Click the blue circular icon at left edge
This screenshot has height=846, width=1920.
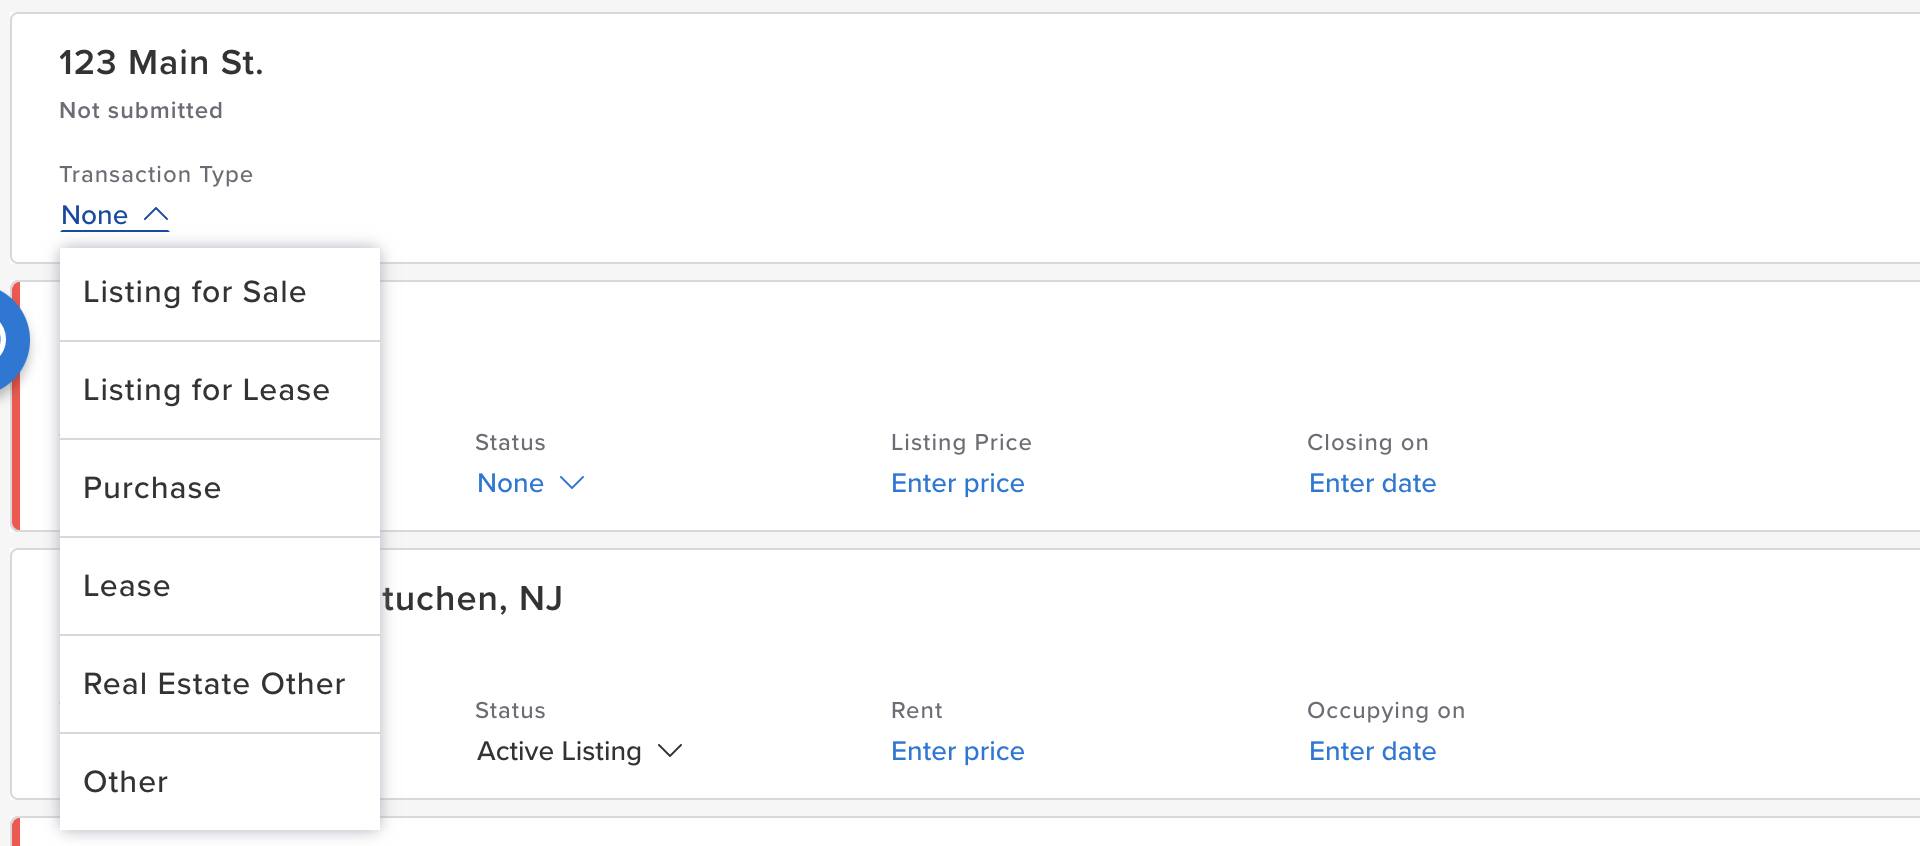point(10,340)
